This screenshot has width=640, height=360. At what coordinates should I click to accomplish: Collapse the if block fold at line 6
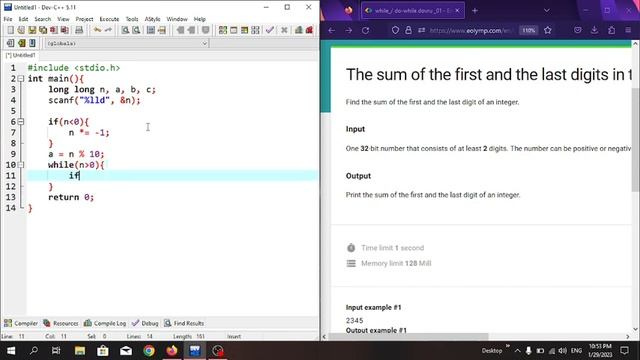click(20, 122)
